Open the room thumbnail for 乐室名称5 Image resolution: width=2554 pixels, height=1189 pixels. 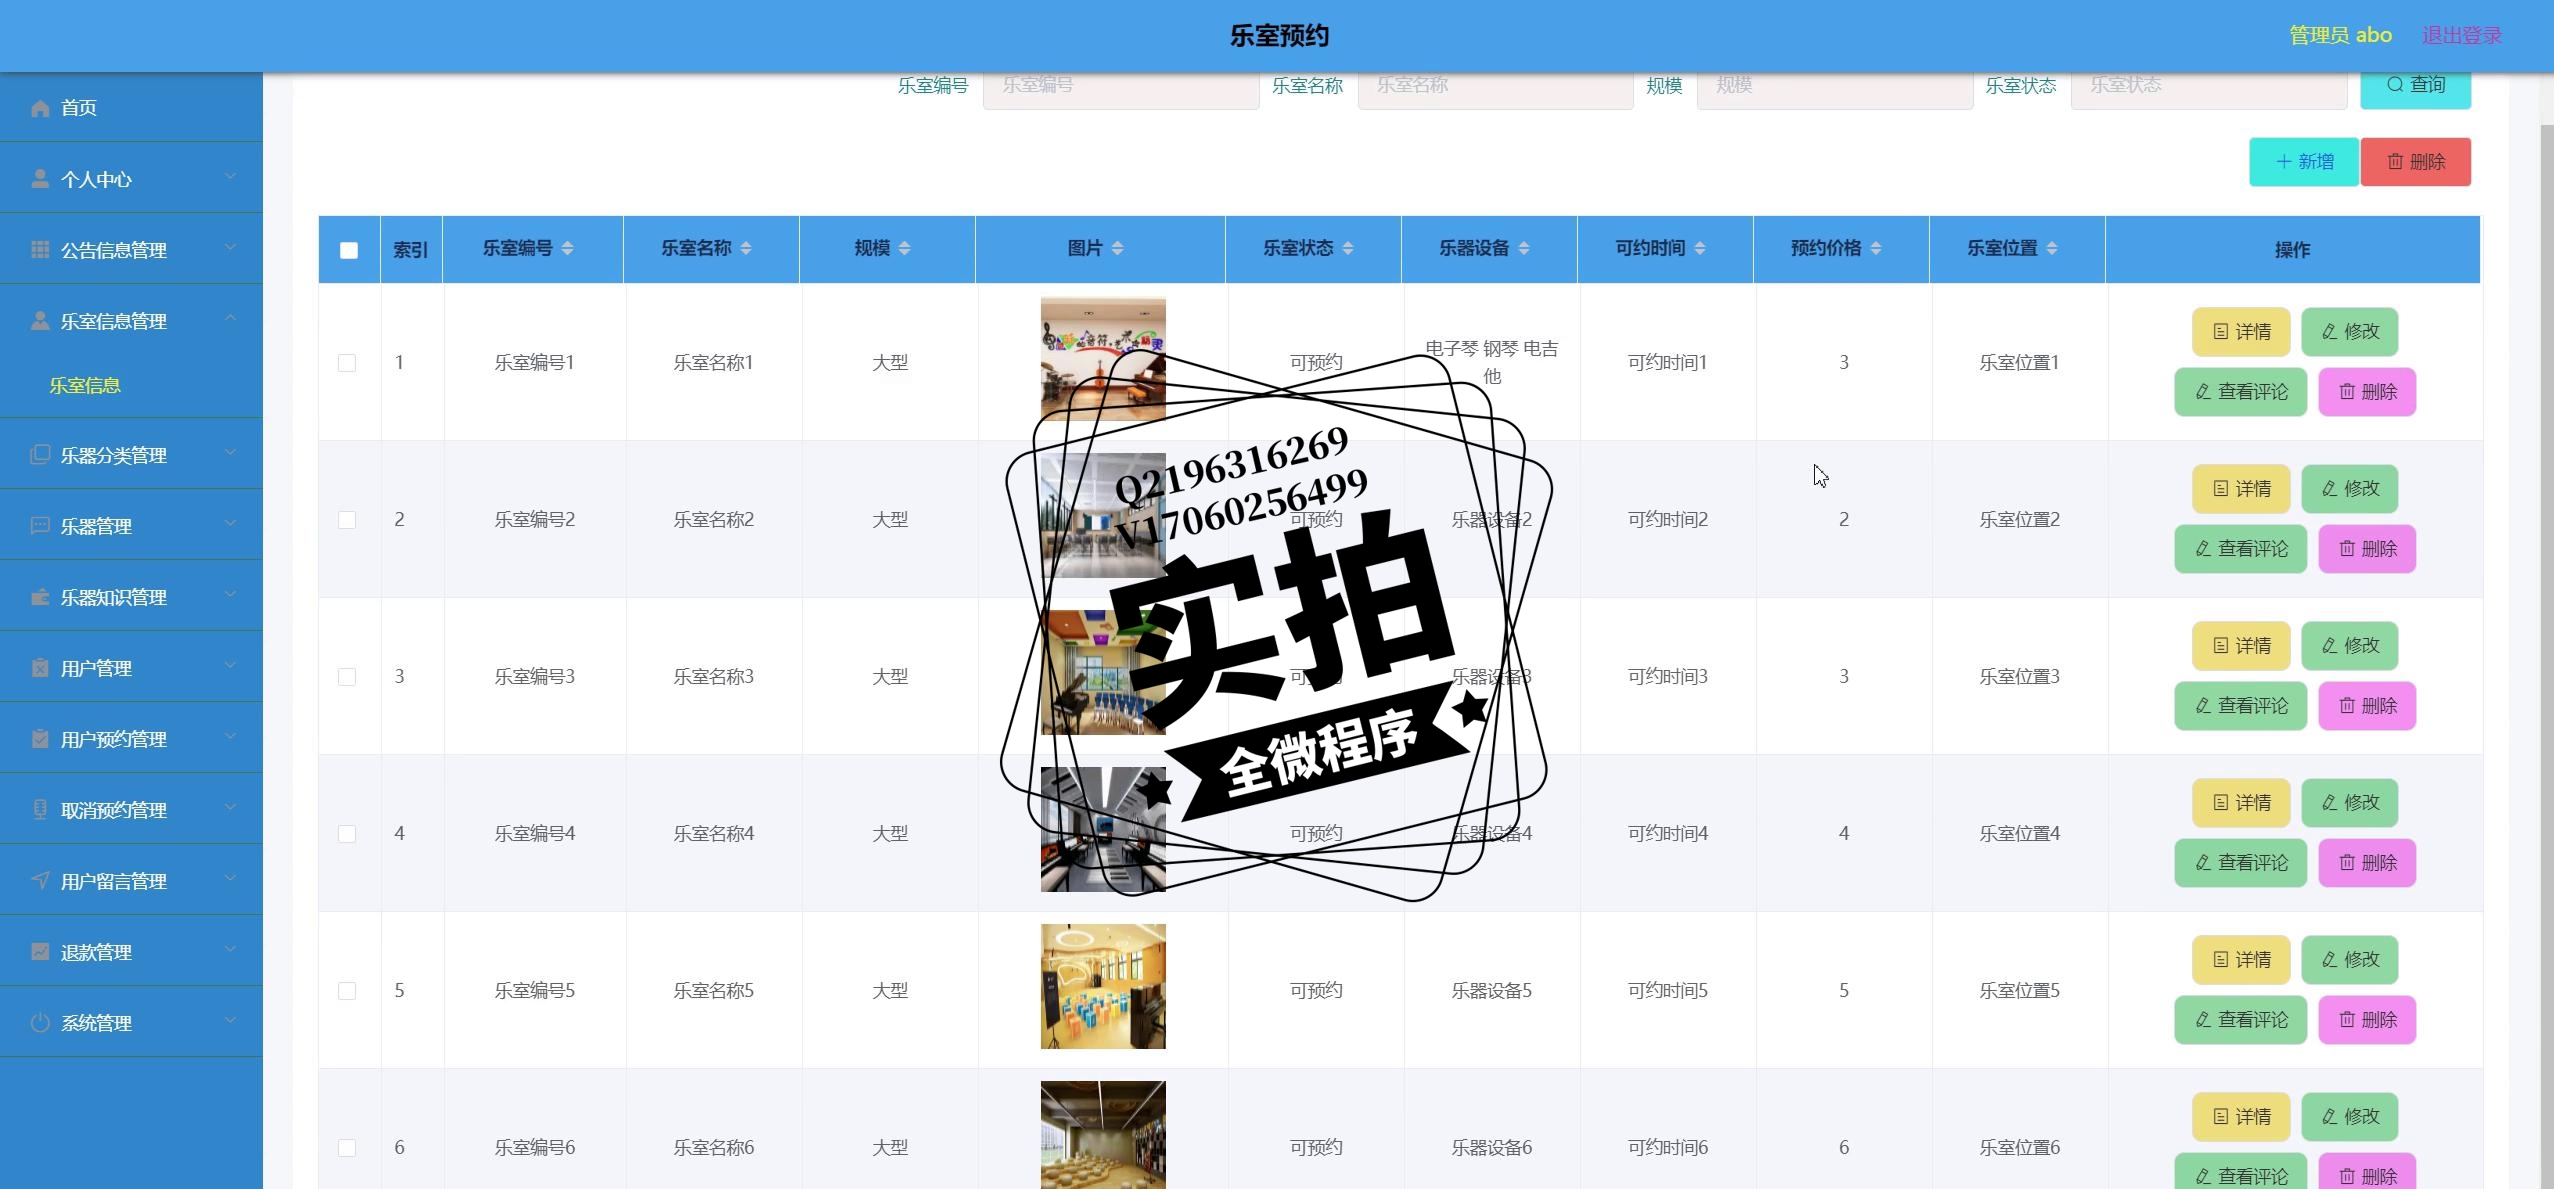(x=1103, y=986)
